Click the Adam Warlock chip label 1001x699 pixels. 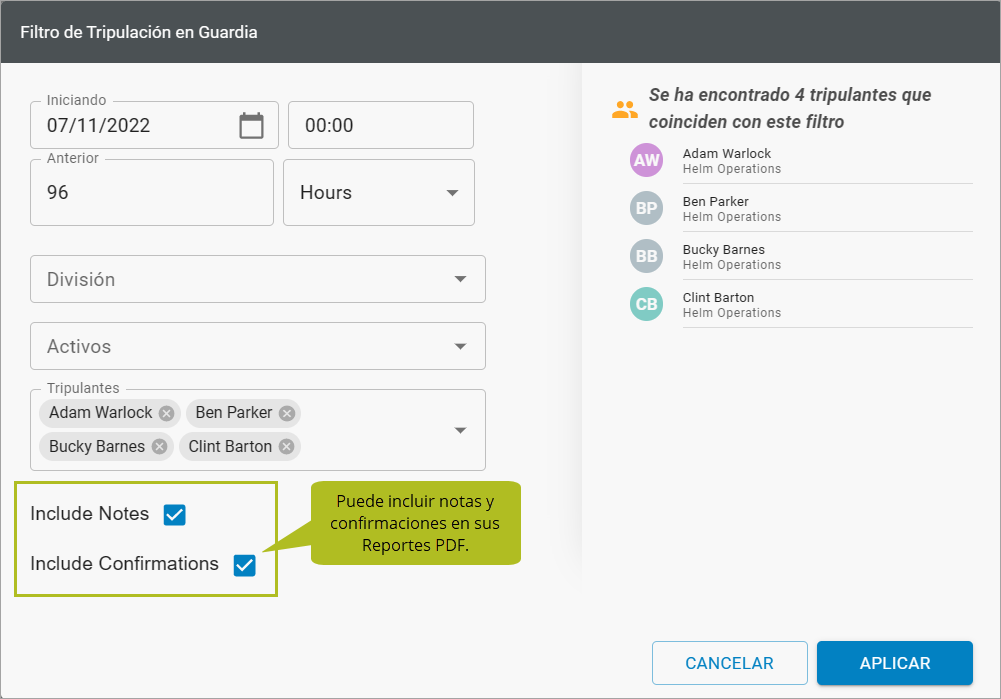101,413
